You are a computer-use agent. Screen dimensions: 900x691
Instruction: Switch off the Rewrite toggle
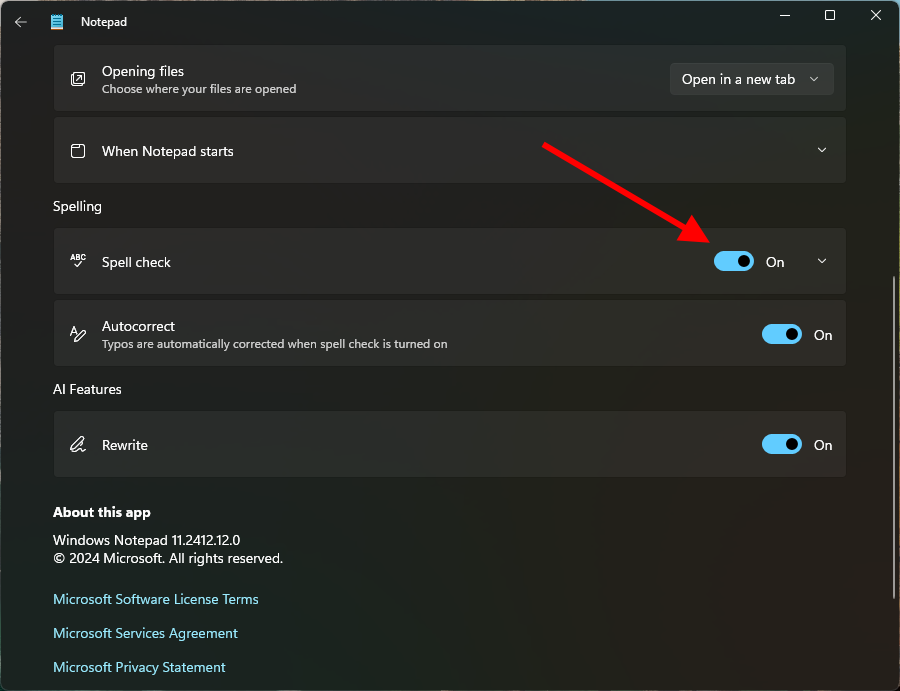coord(782,445)
